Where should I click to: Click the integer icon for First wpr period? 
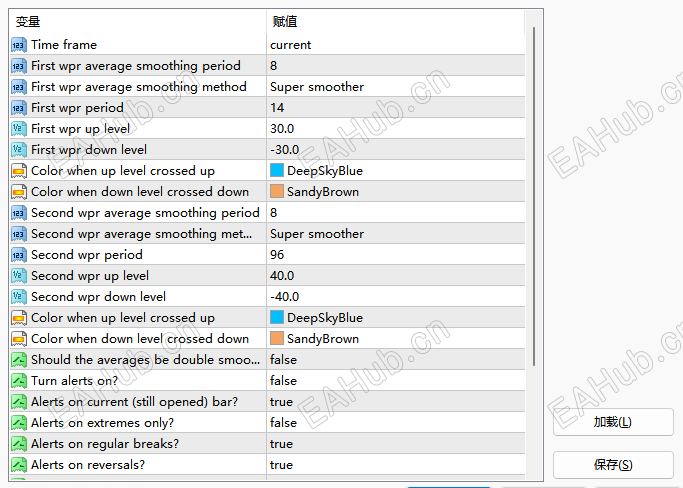pos(19,108)
